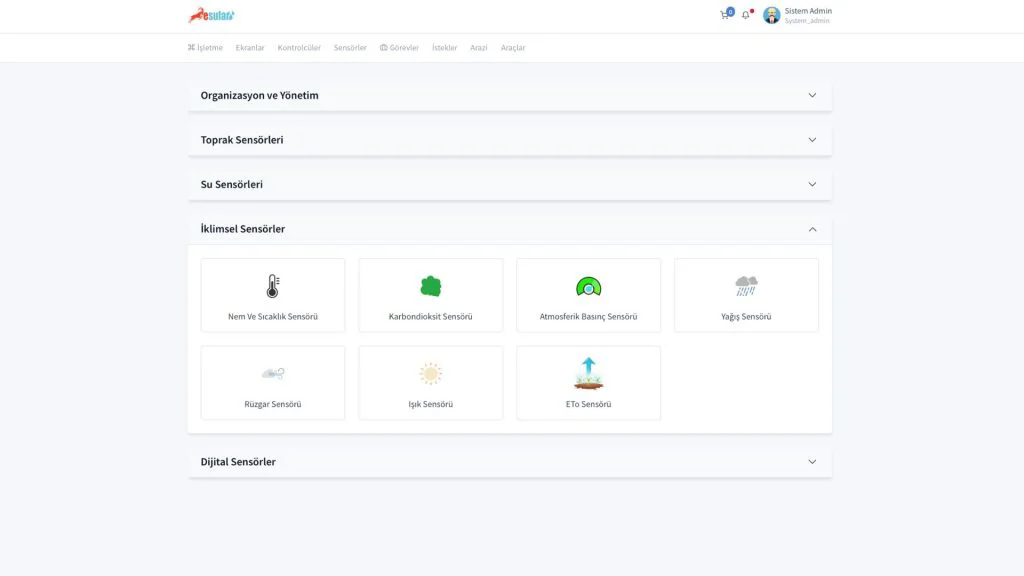Go to the Görevler menu
Viewport: 1024px width, 576px height.
[x=399, y=48]
